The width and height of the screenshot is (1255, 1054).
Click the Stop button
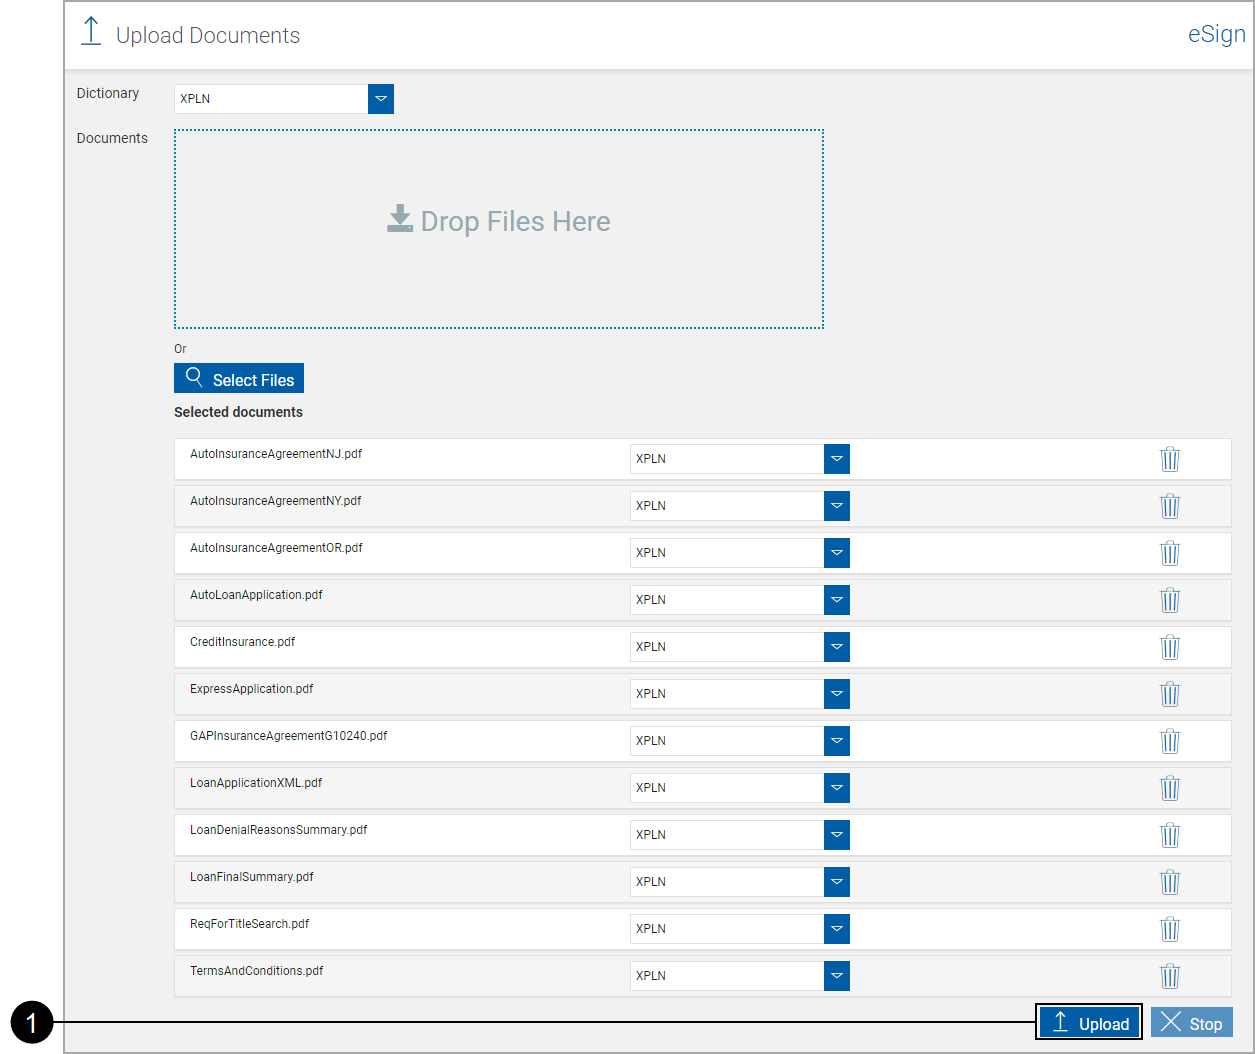click(1192, 1022)
